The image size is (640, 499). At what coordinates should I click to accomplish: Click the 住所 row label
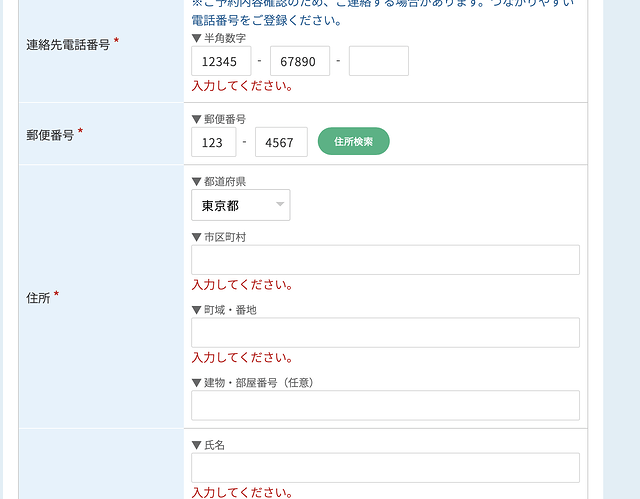(x=38, y=298)
